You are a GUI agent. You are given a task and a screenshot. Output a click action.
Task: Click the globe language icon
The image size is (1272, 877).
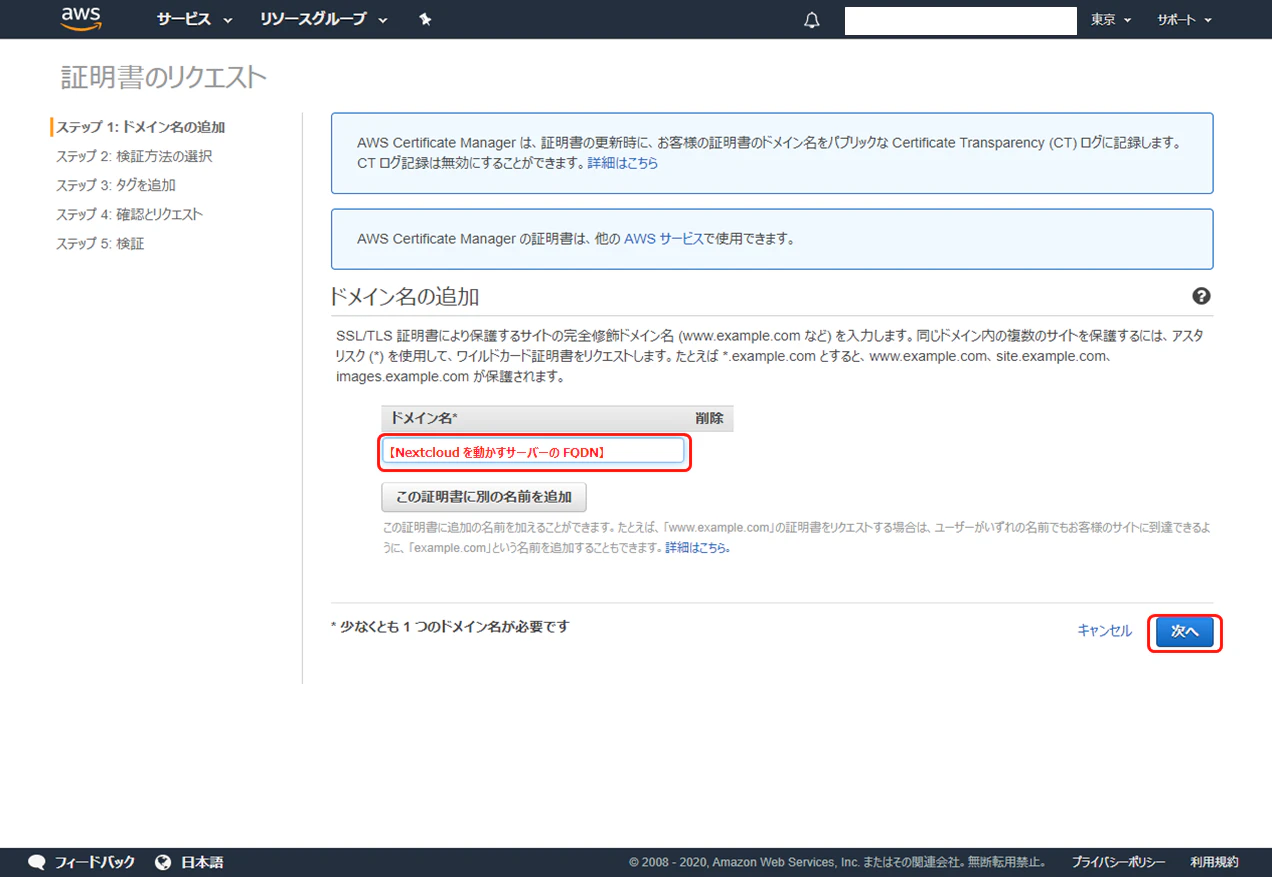pos(164,862)
